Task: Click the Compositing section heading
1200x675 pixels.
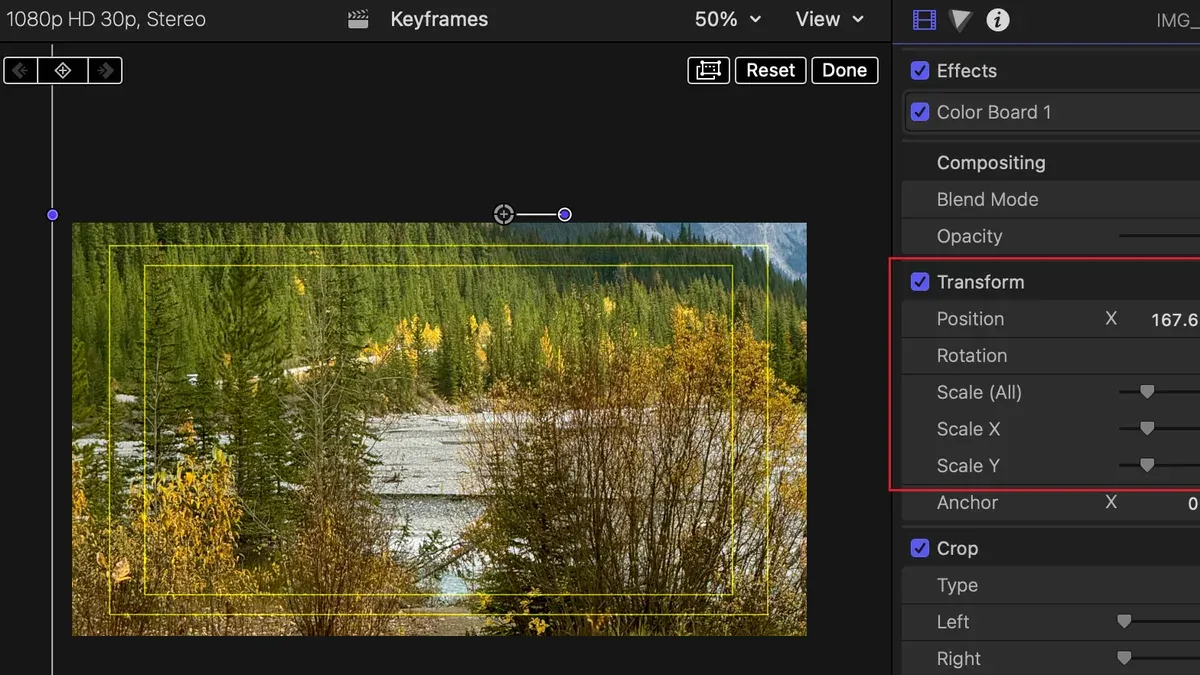Action: tap(991, 163)
